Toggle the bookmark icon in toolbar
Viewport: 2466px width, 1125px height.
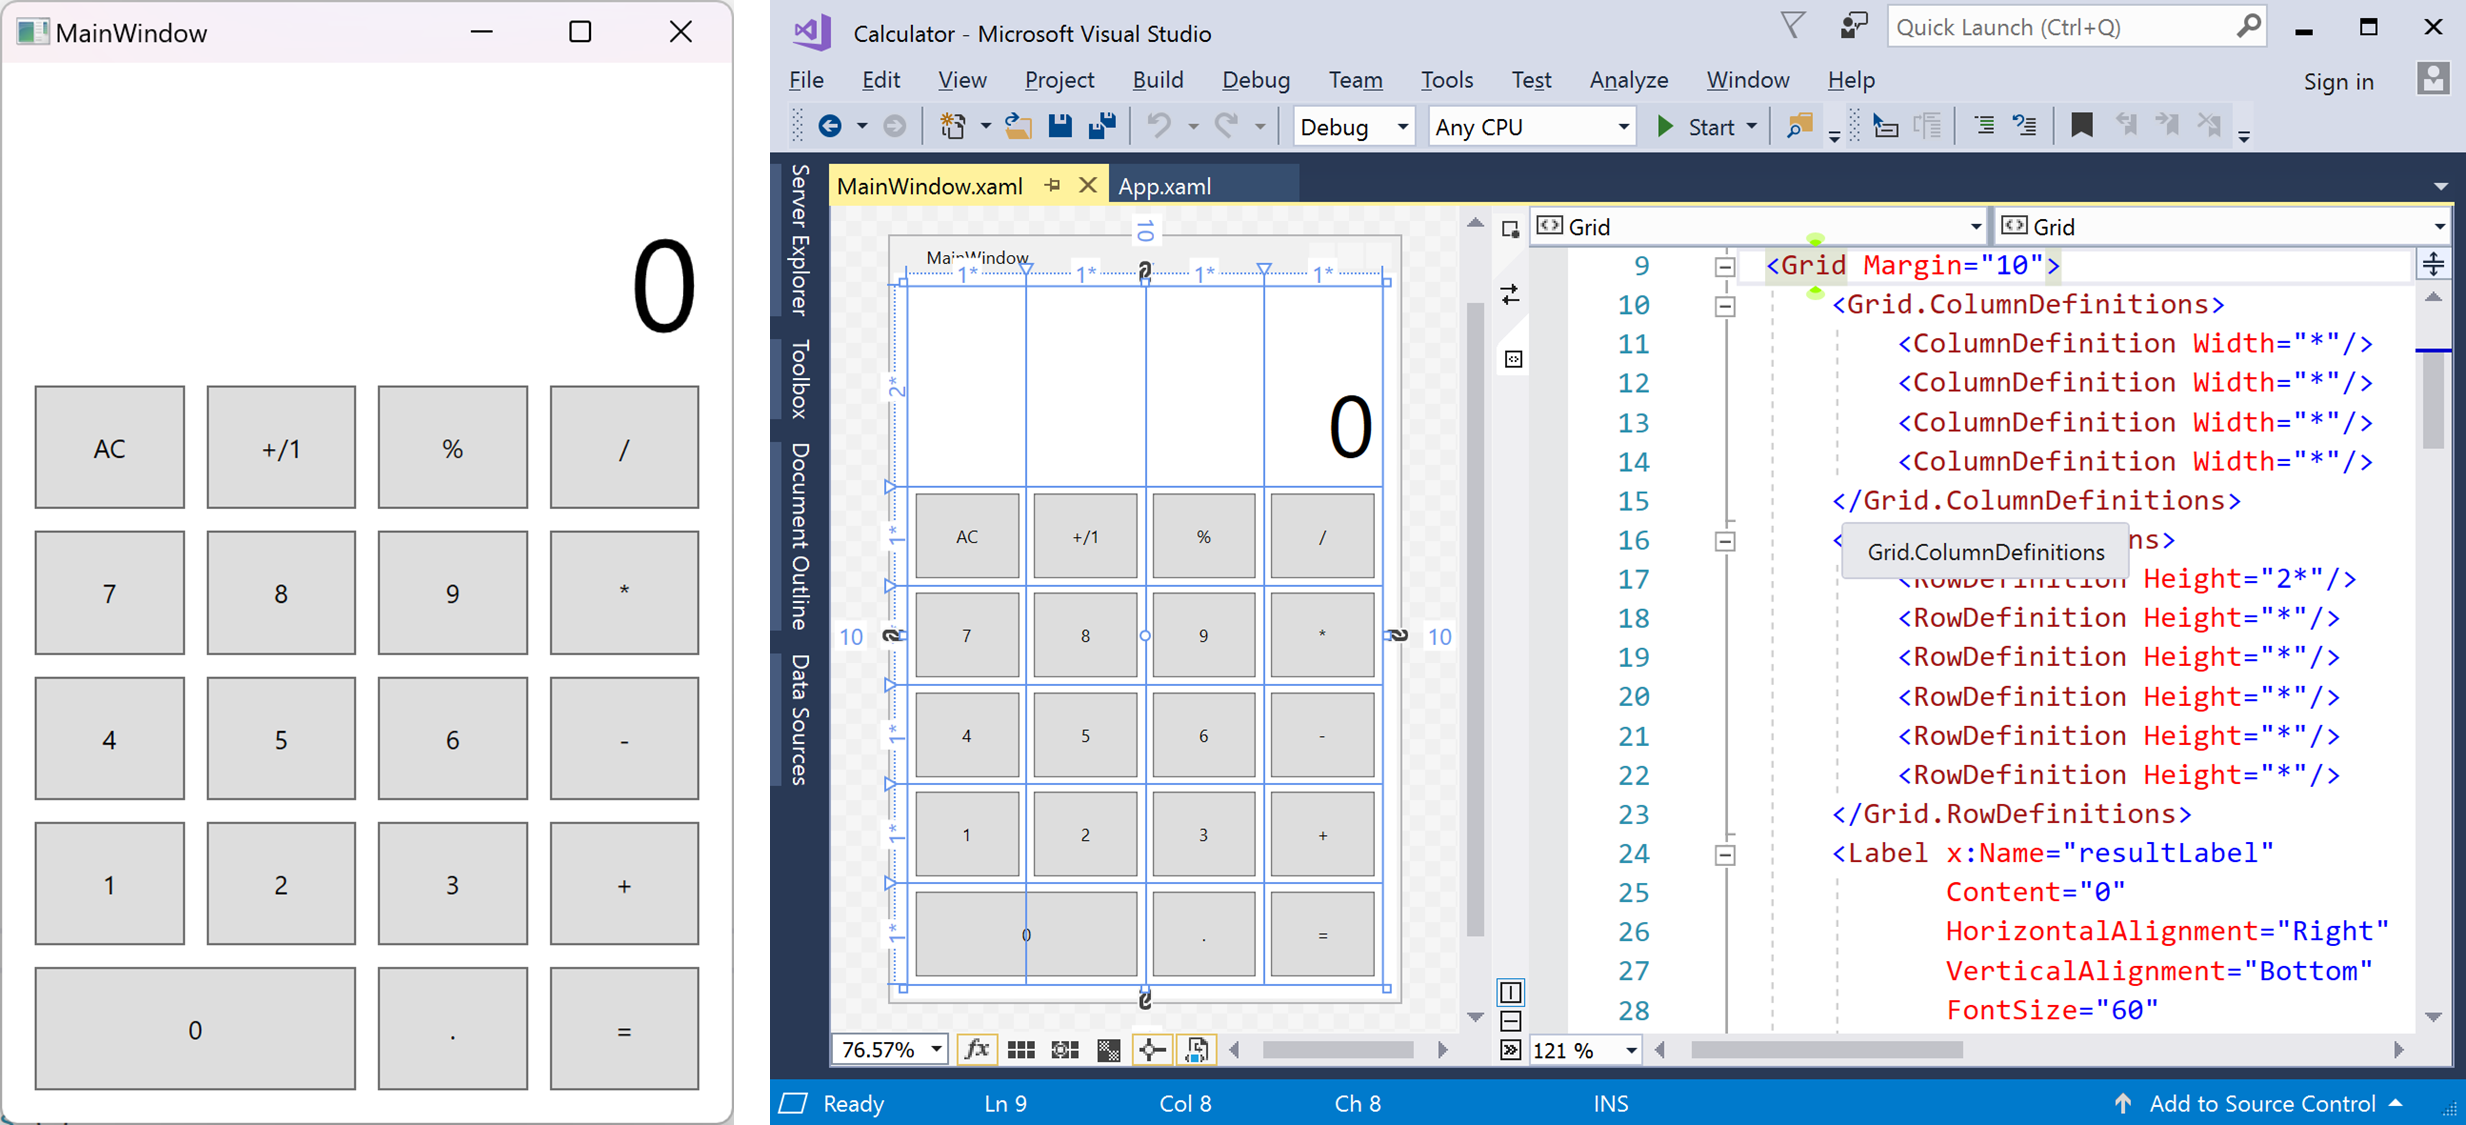2081,126
